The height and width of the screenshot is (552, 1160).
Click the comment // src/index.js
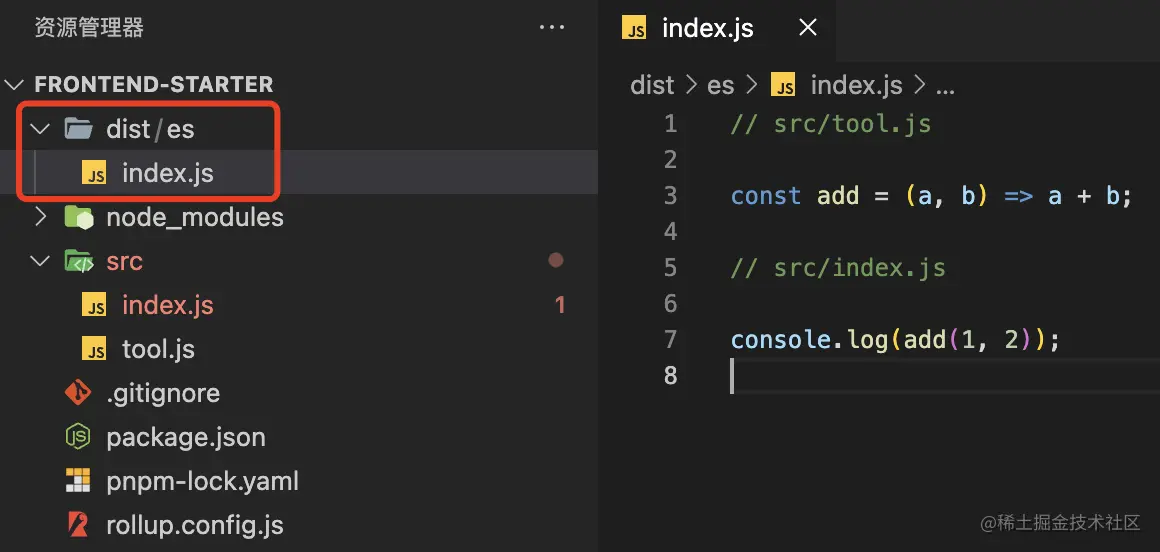(x=838, y=267)
